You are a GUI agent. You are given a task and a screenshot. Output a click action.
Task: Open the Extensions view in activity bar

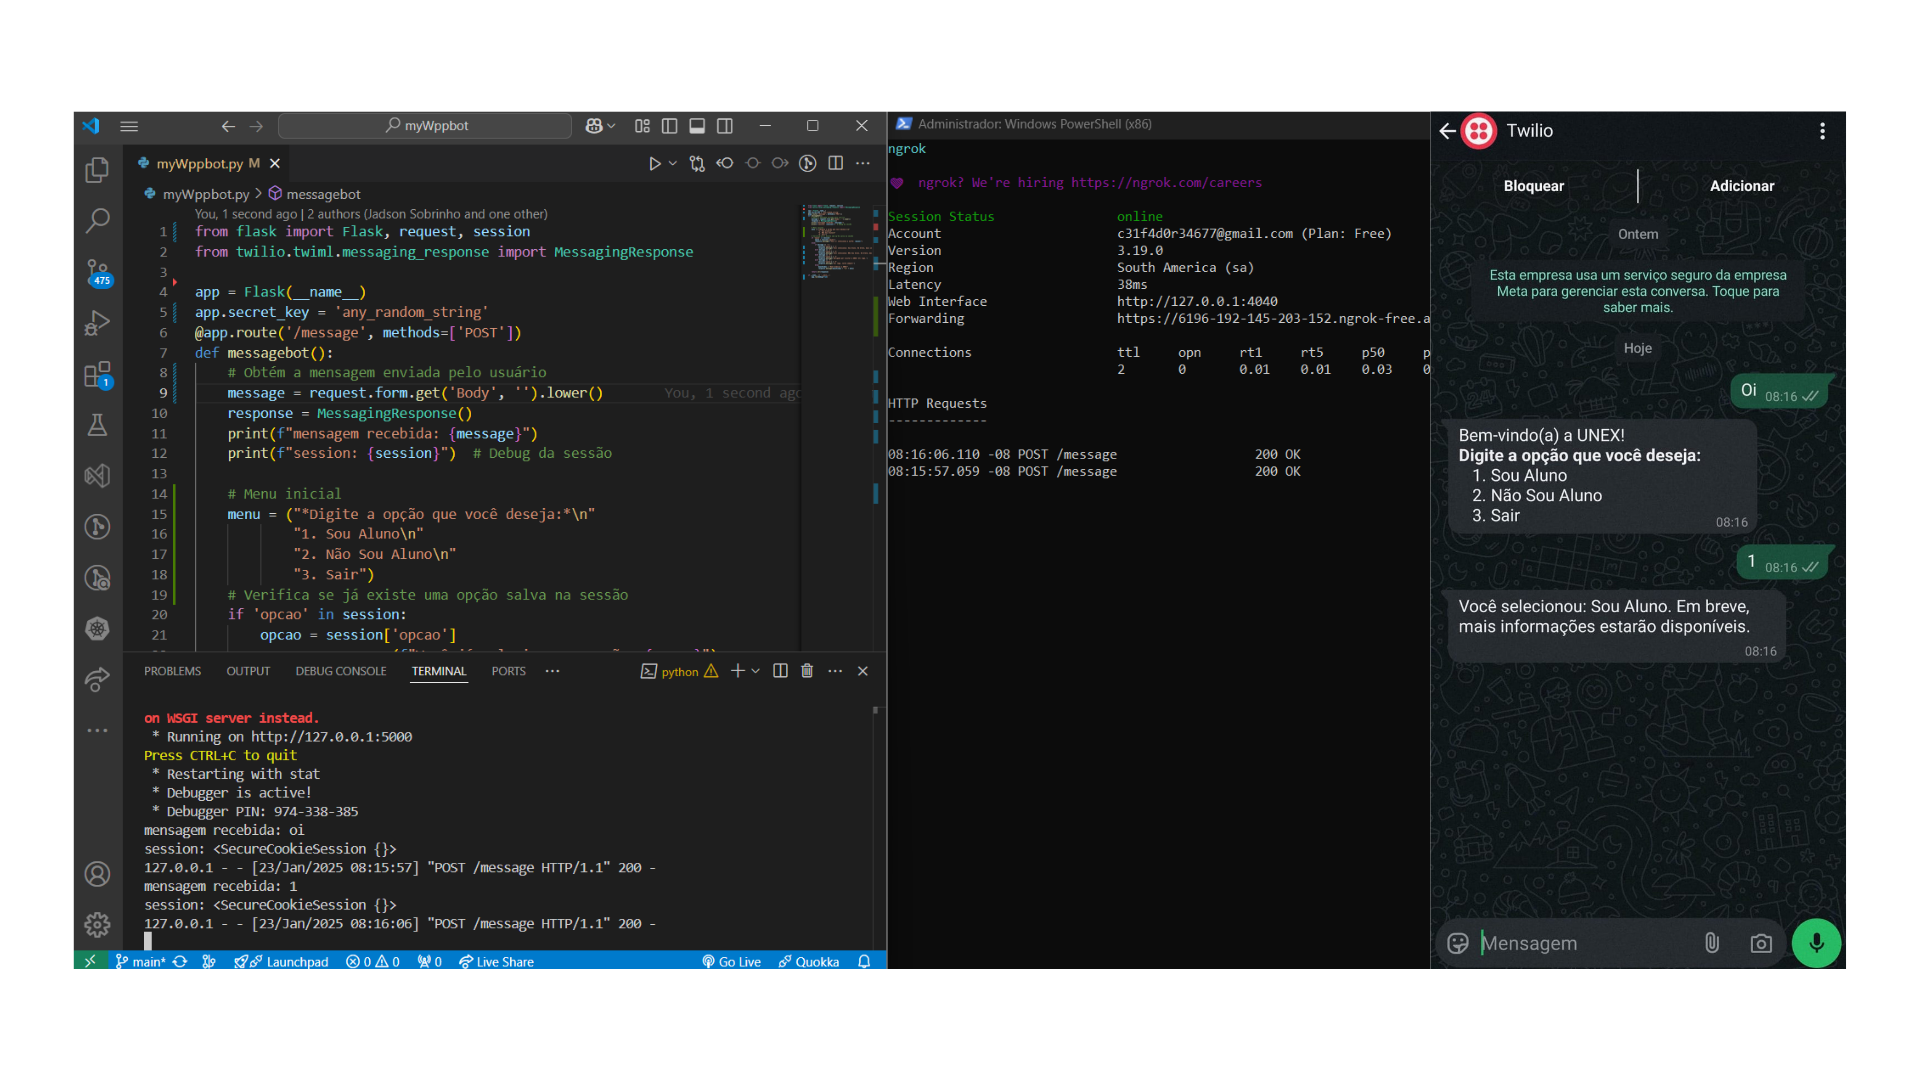tap(98, 375)
